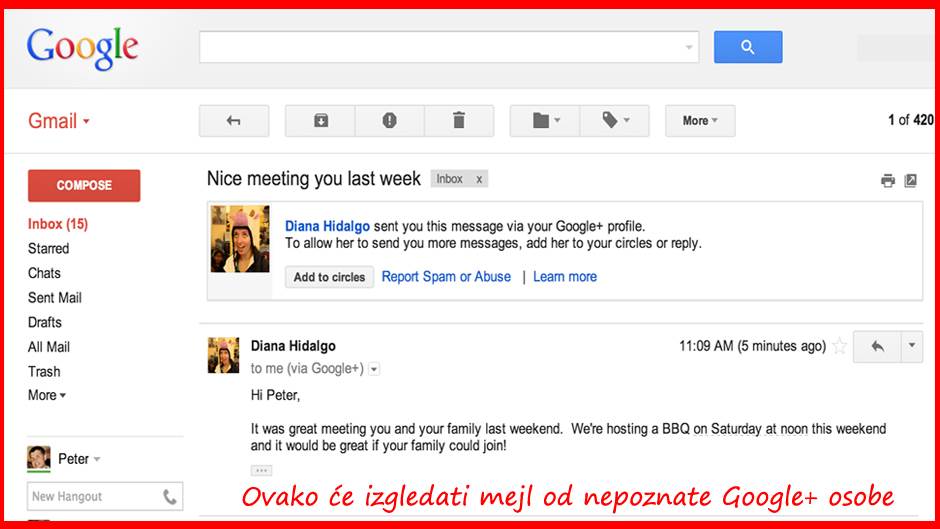Click inside the Google search field
The height and width of the screenshot is (529, 940).
pos(440,47)
